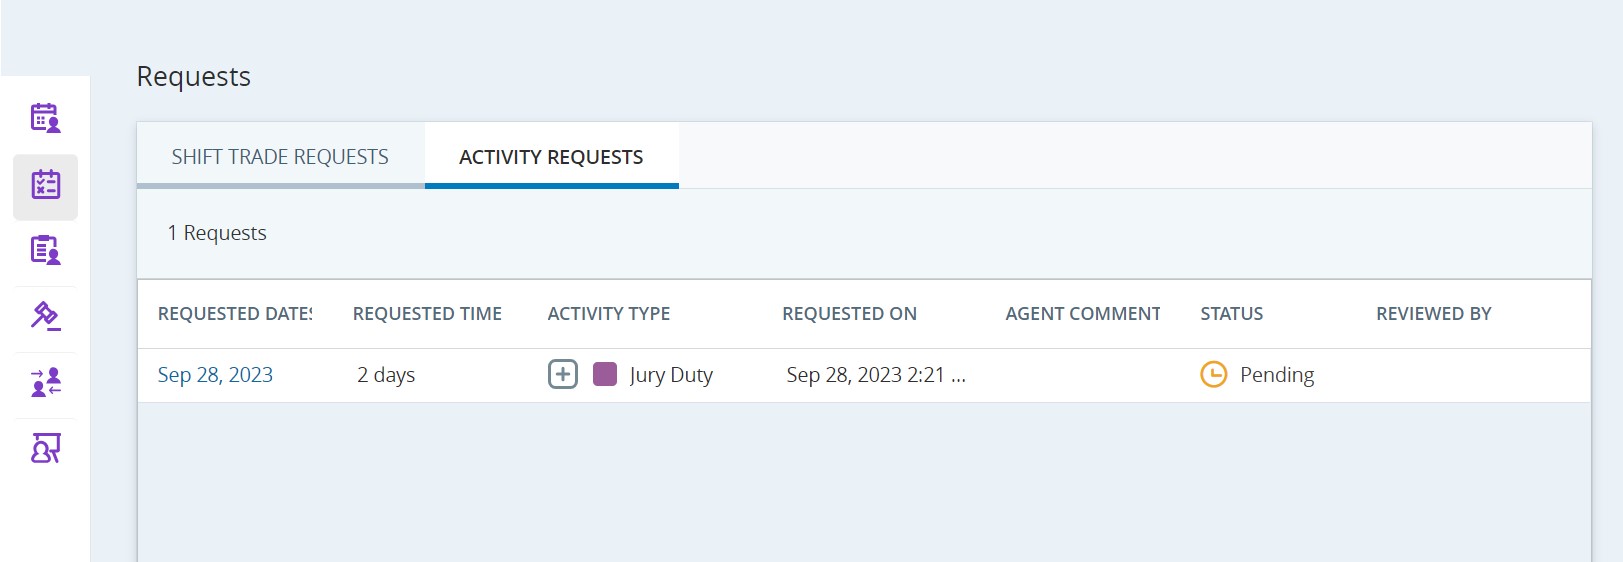This screenshot has height=562, width=1623.
Task: Sort by the Requested Time column header
Action: pos(427,314)
